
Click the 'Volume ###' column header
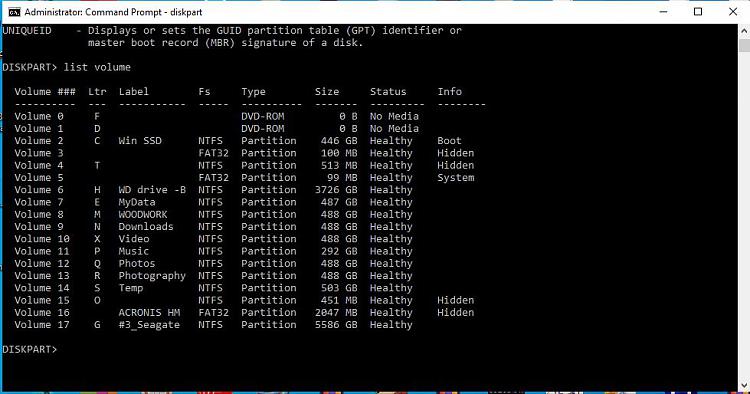45,92
